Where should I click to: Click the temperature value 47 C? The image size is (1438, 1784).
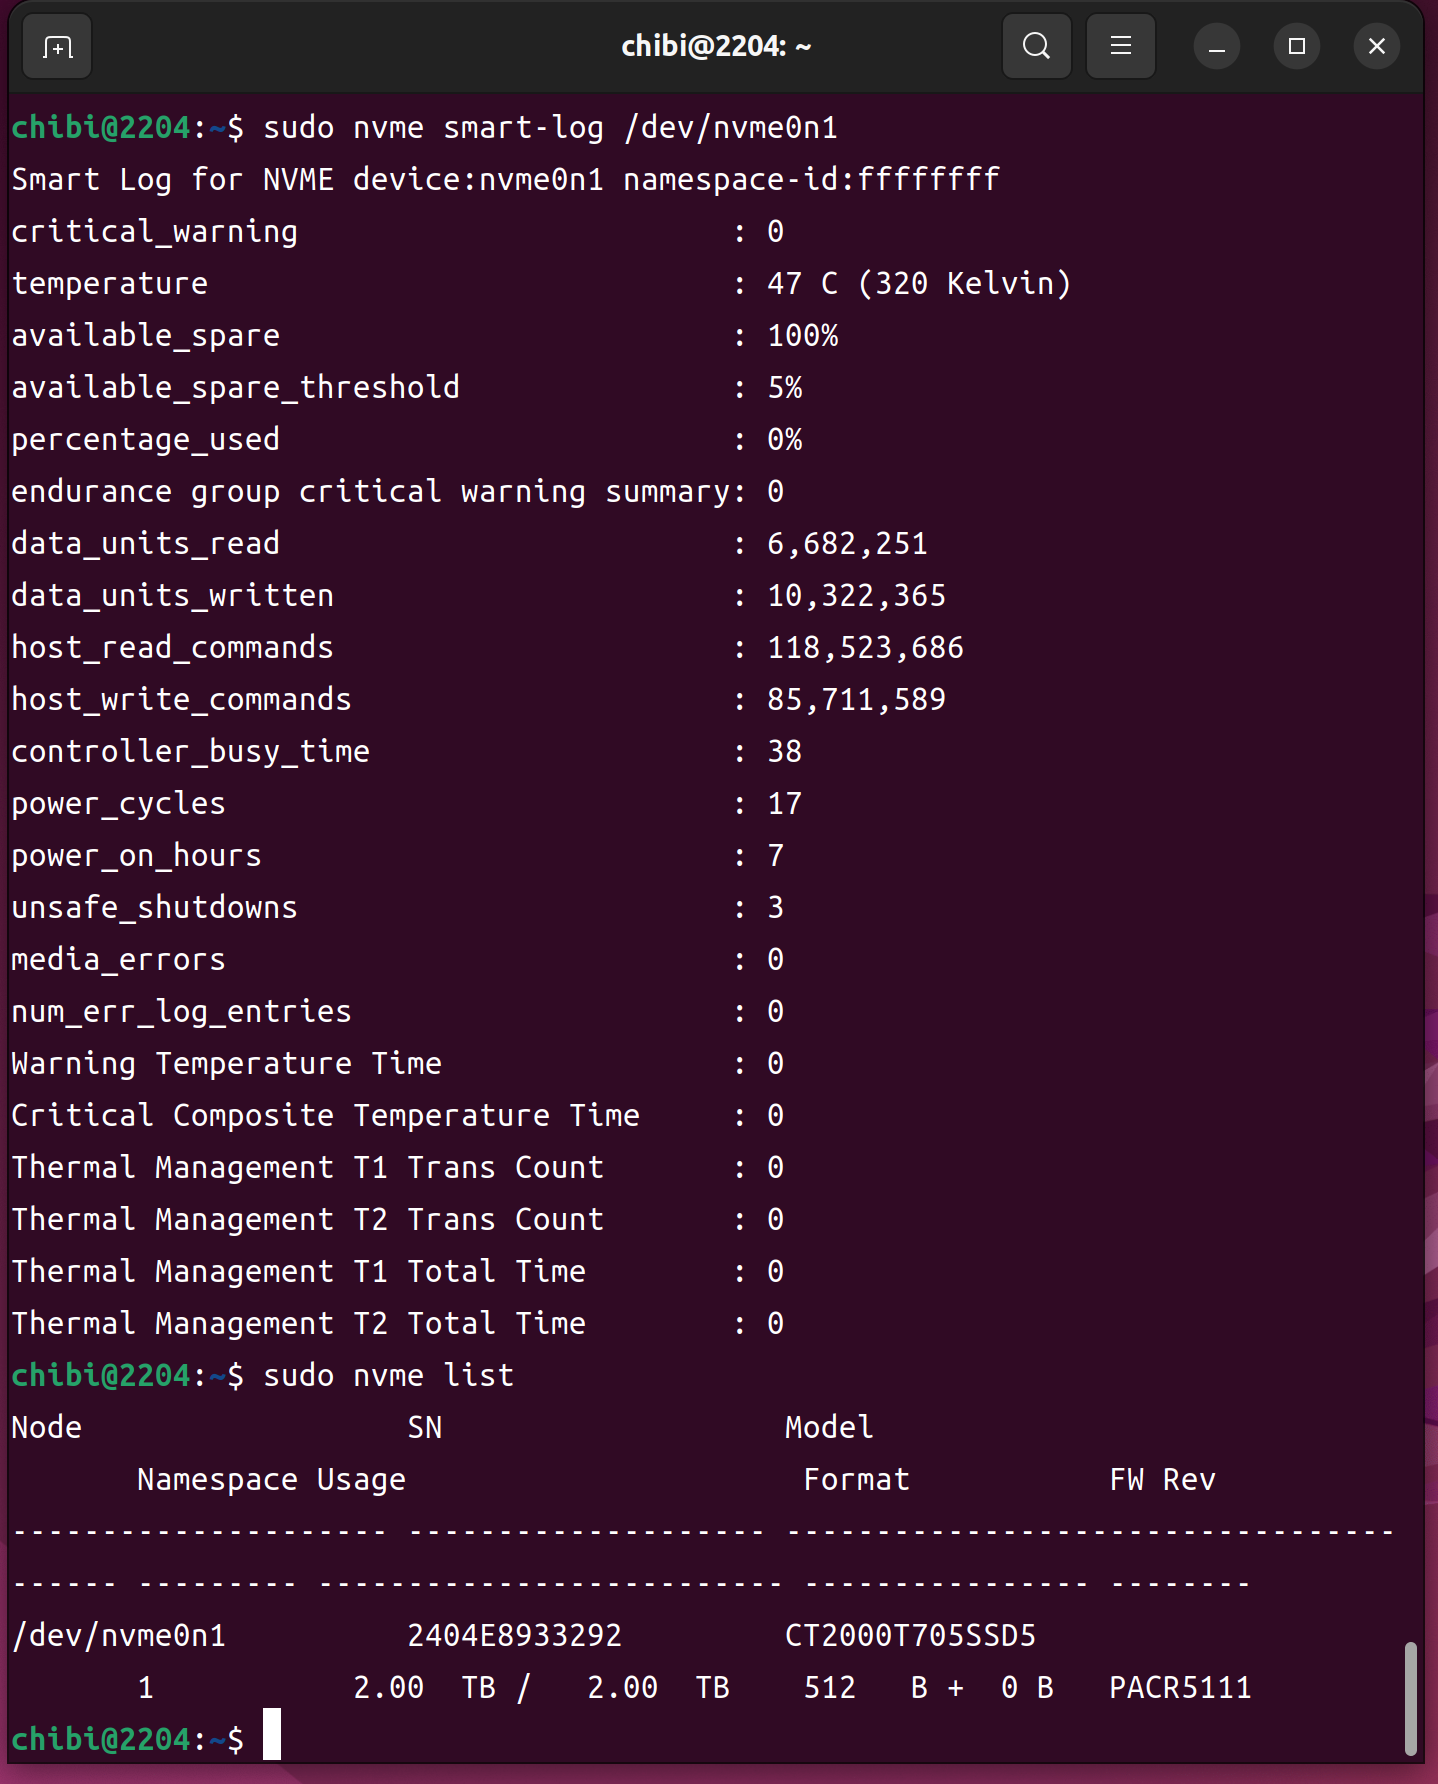(x=802, y=284)
